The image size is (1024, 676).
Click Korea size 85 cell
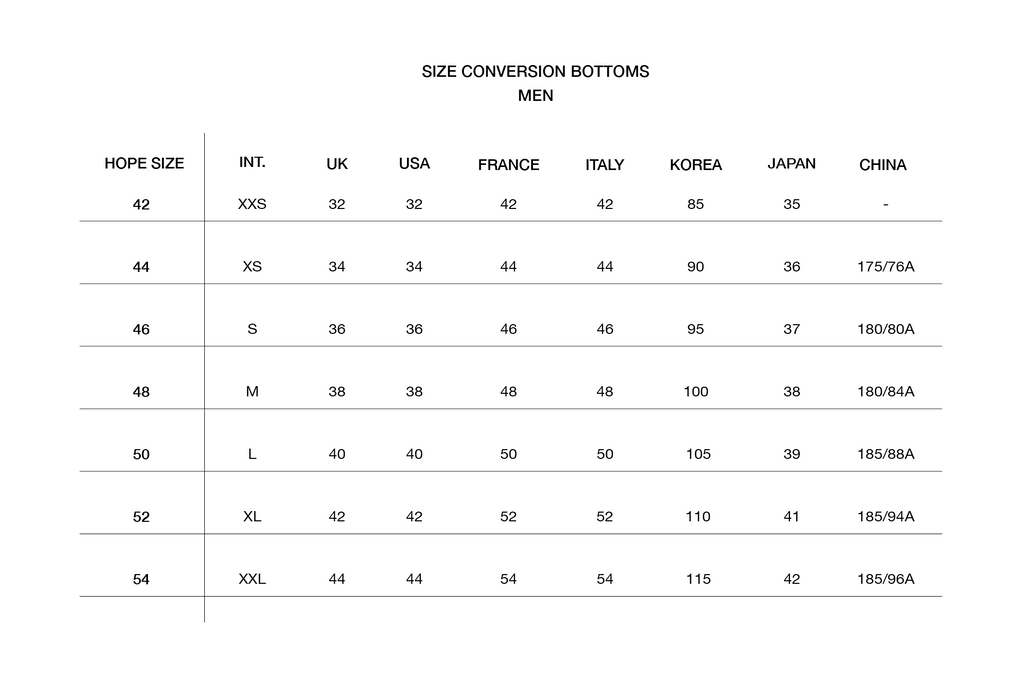coord(695,204)
